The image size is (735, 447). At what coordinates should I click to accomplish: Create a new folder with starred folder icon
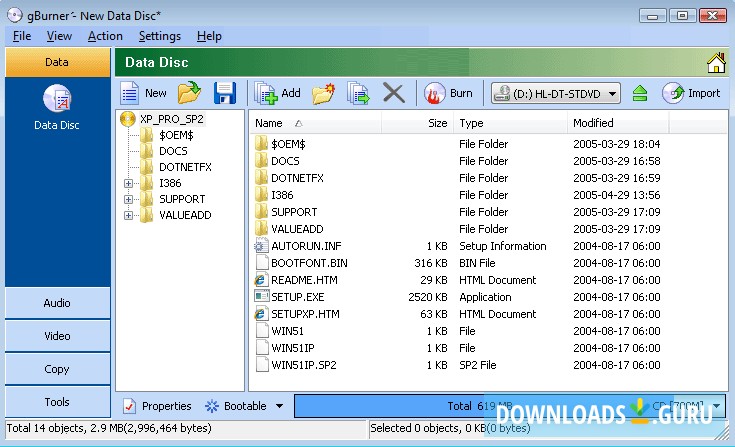323,93
